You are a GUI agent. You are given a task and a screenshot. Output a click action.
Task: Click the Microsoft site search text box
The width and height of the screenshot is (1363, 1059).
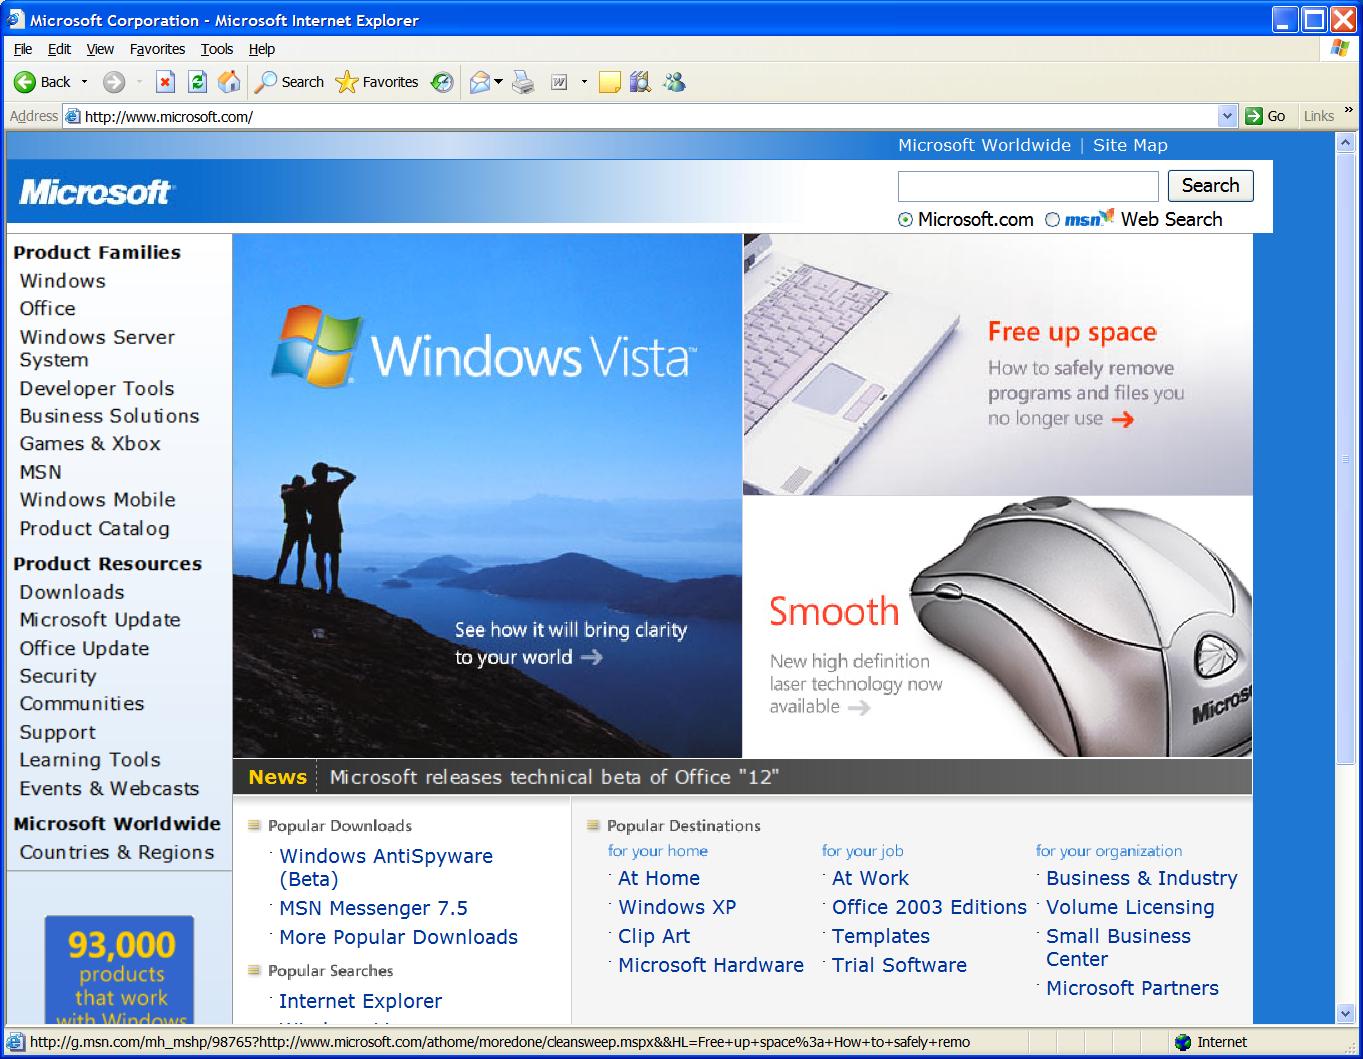1028,186
